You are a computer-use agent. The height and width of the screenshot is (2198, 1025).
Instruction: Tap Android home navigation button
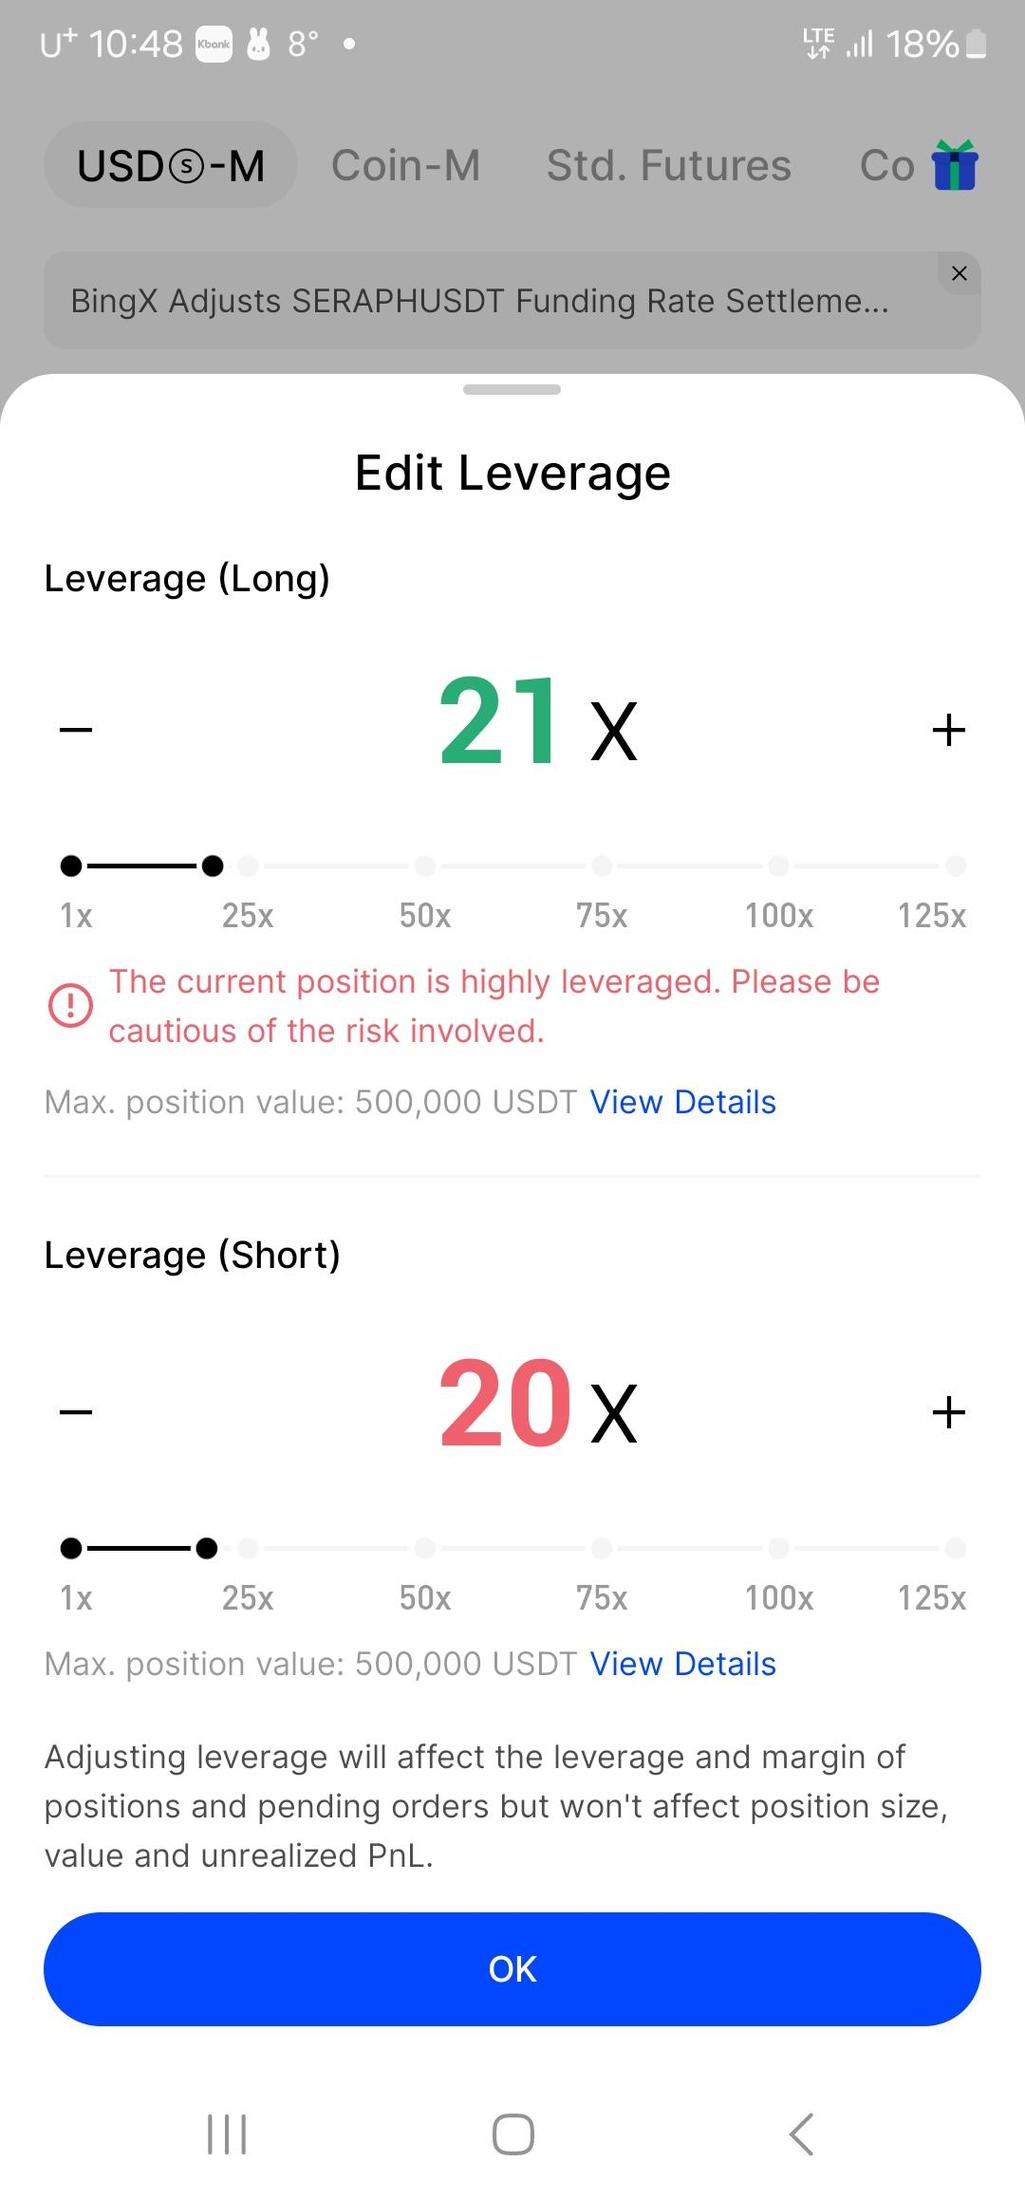[x=513, y=2134]
